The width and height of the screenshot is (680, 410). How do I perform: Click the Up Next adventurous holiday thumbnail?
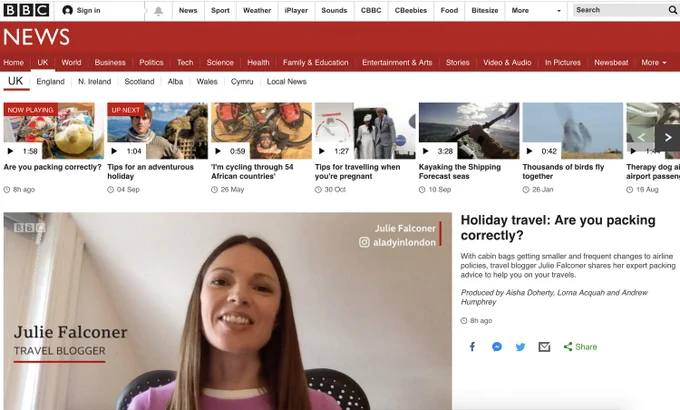click(x=157, y=131)
